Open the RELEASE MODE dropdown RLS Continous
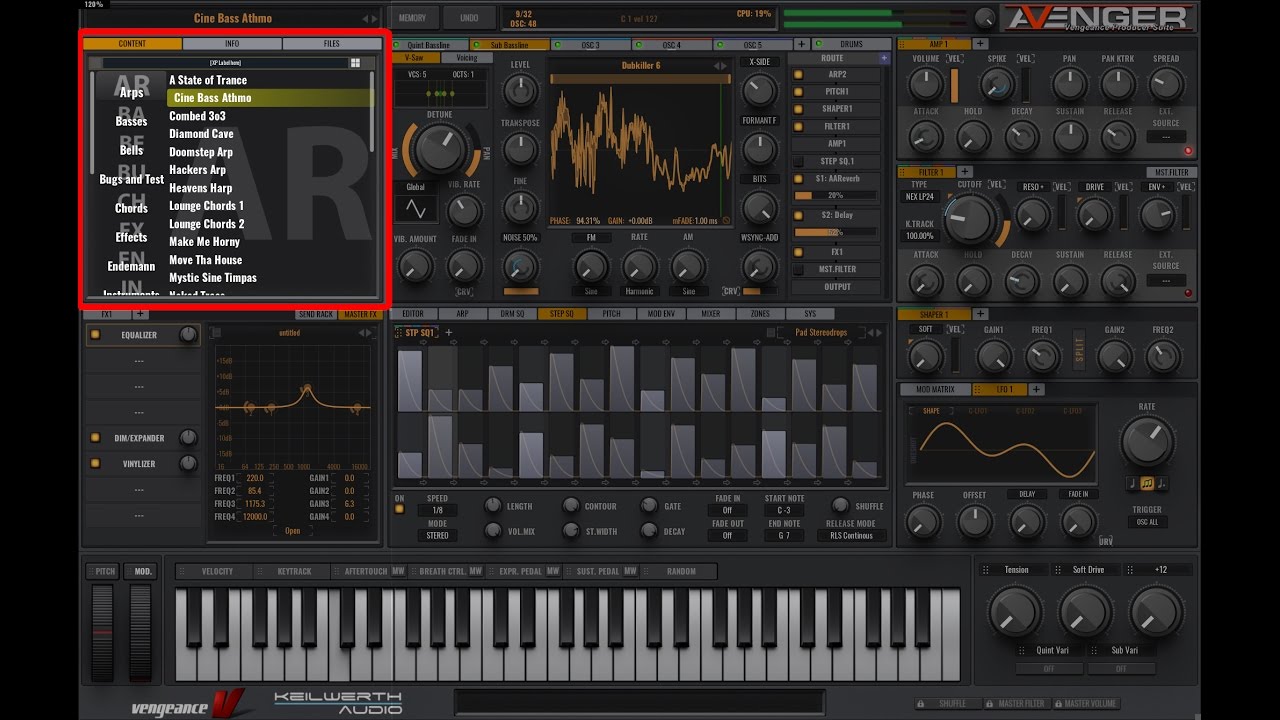 point(851,535)
